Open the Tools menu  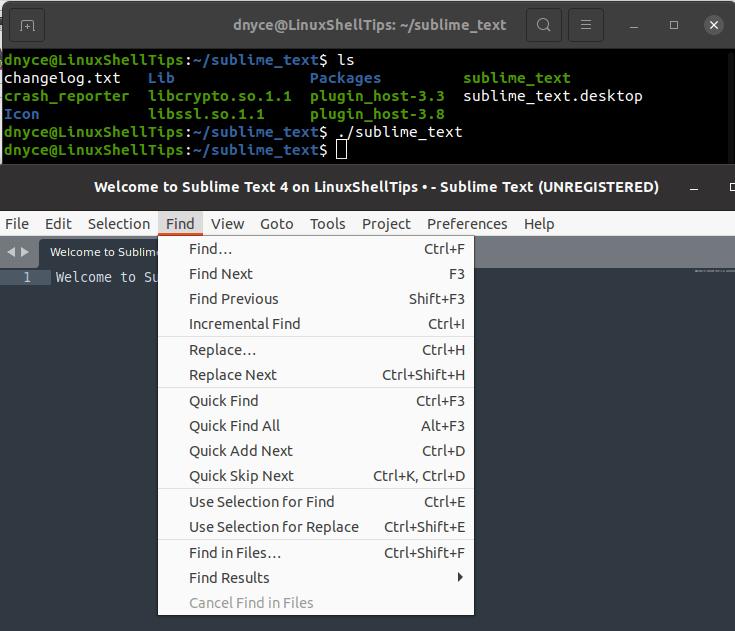[327, 224]
